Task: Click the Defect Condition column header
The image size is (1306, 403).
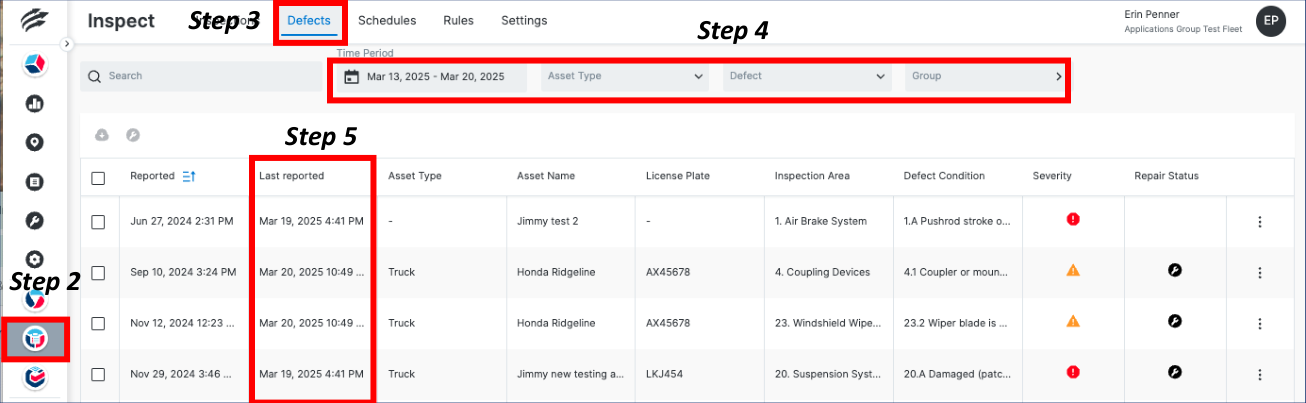Action: click(944, 176)
